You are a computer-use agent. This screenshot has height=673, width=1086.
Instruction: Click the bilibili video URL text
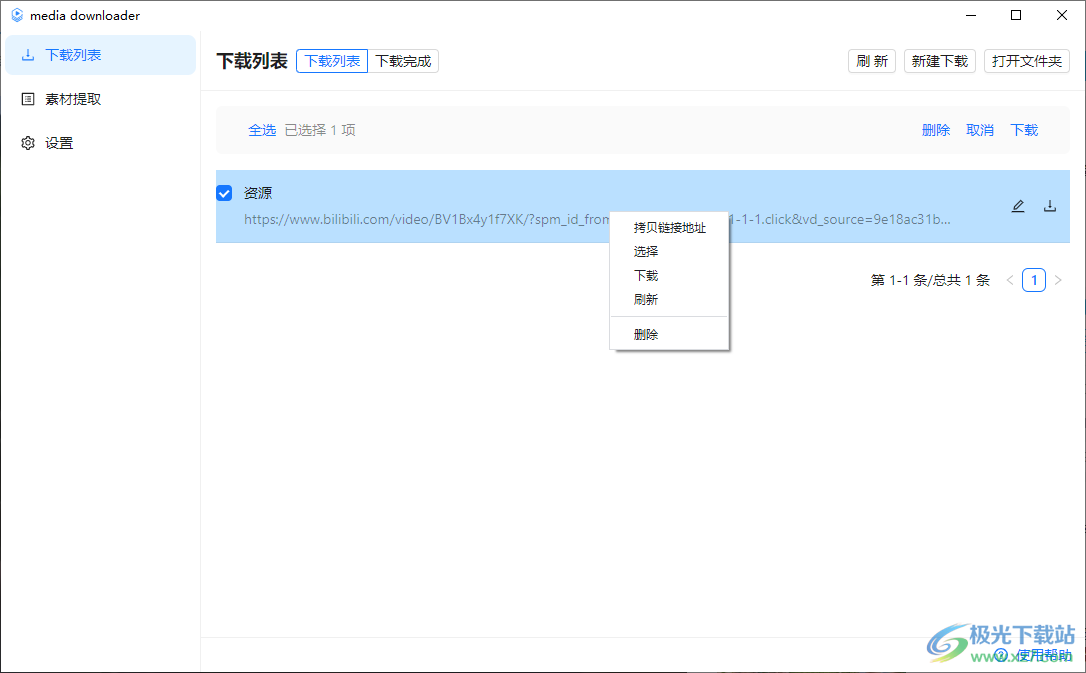[597, 219]
